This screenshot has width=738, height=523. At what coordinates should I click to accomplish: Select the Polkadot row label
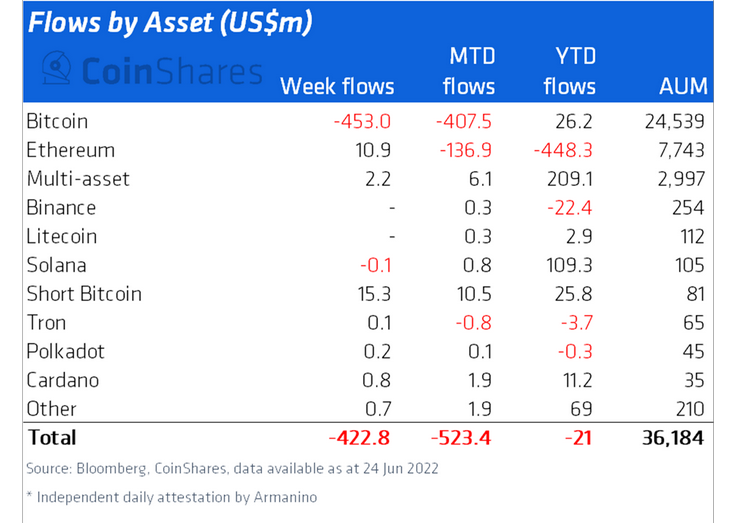click(68, 352)
